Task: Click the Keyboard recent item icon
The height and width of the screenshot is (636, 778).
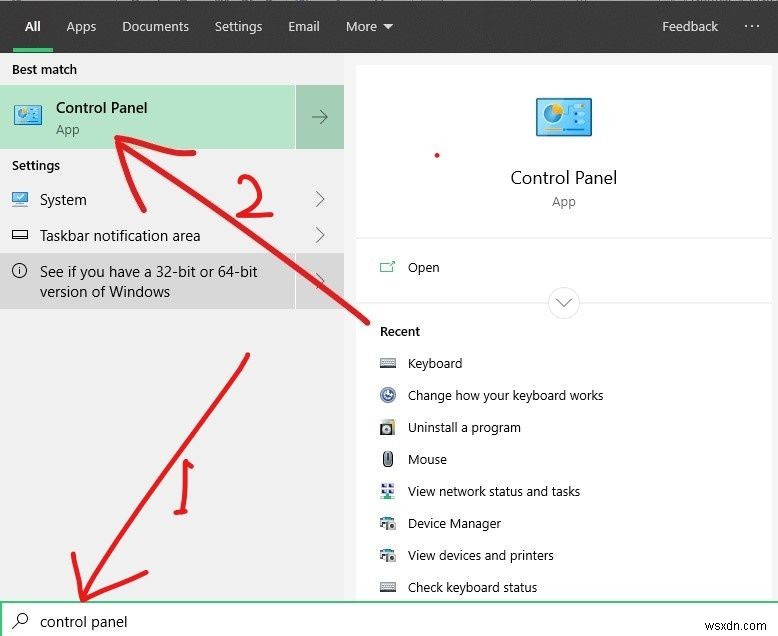Action: click(388, 363)
